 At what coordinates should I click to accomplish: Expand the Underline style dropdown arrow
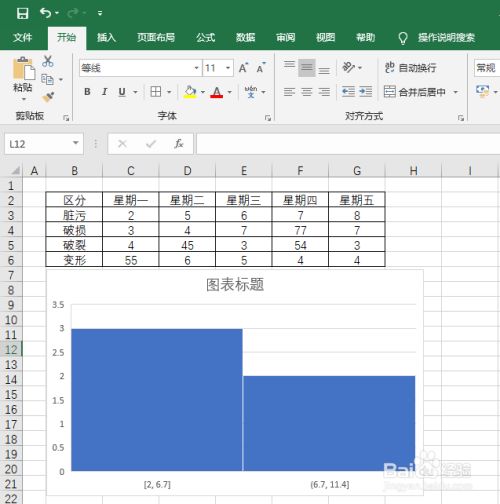pos(135,92)
